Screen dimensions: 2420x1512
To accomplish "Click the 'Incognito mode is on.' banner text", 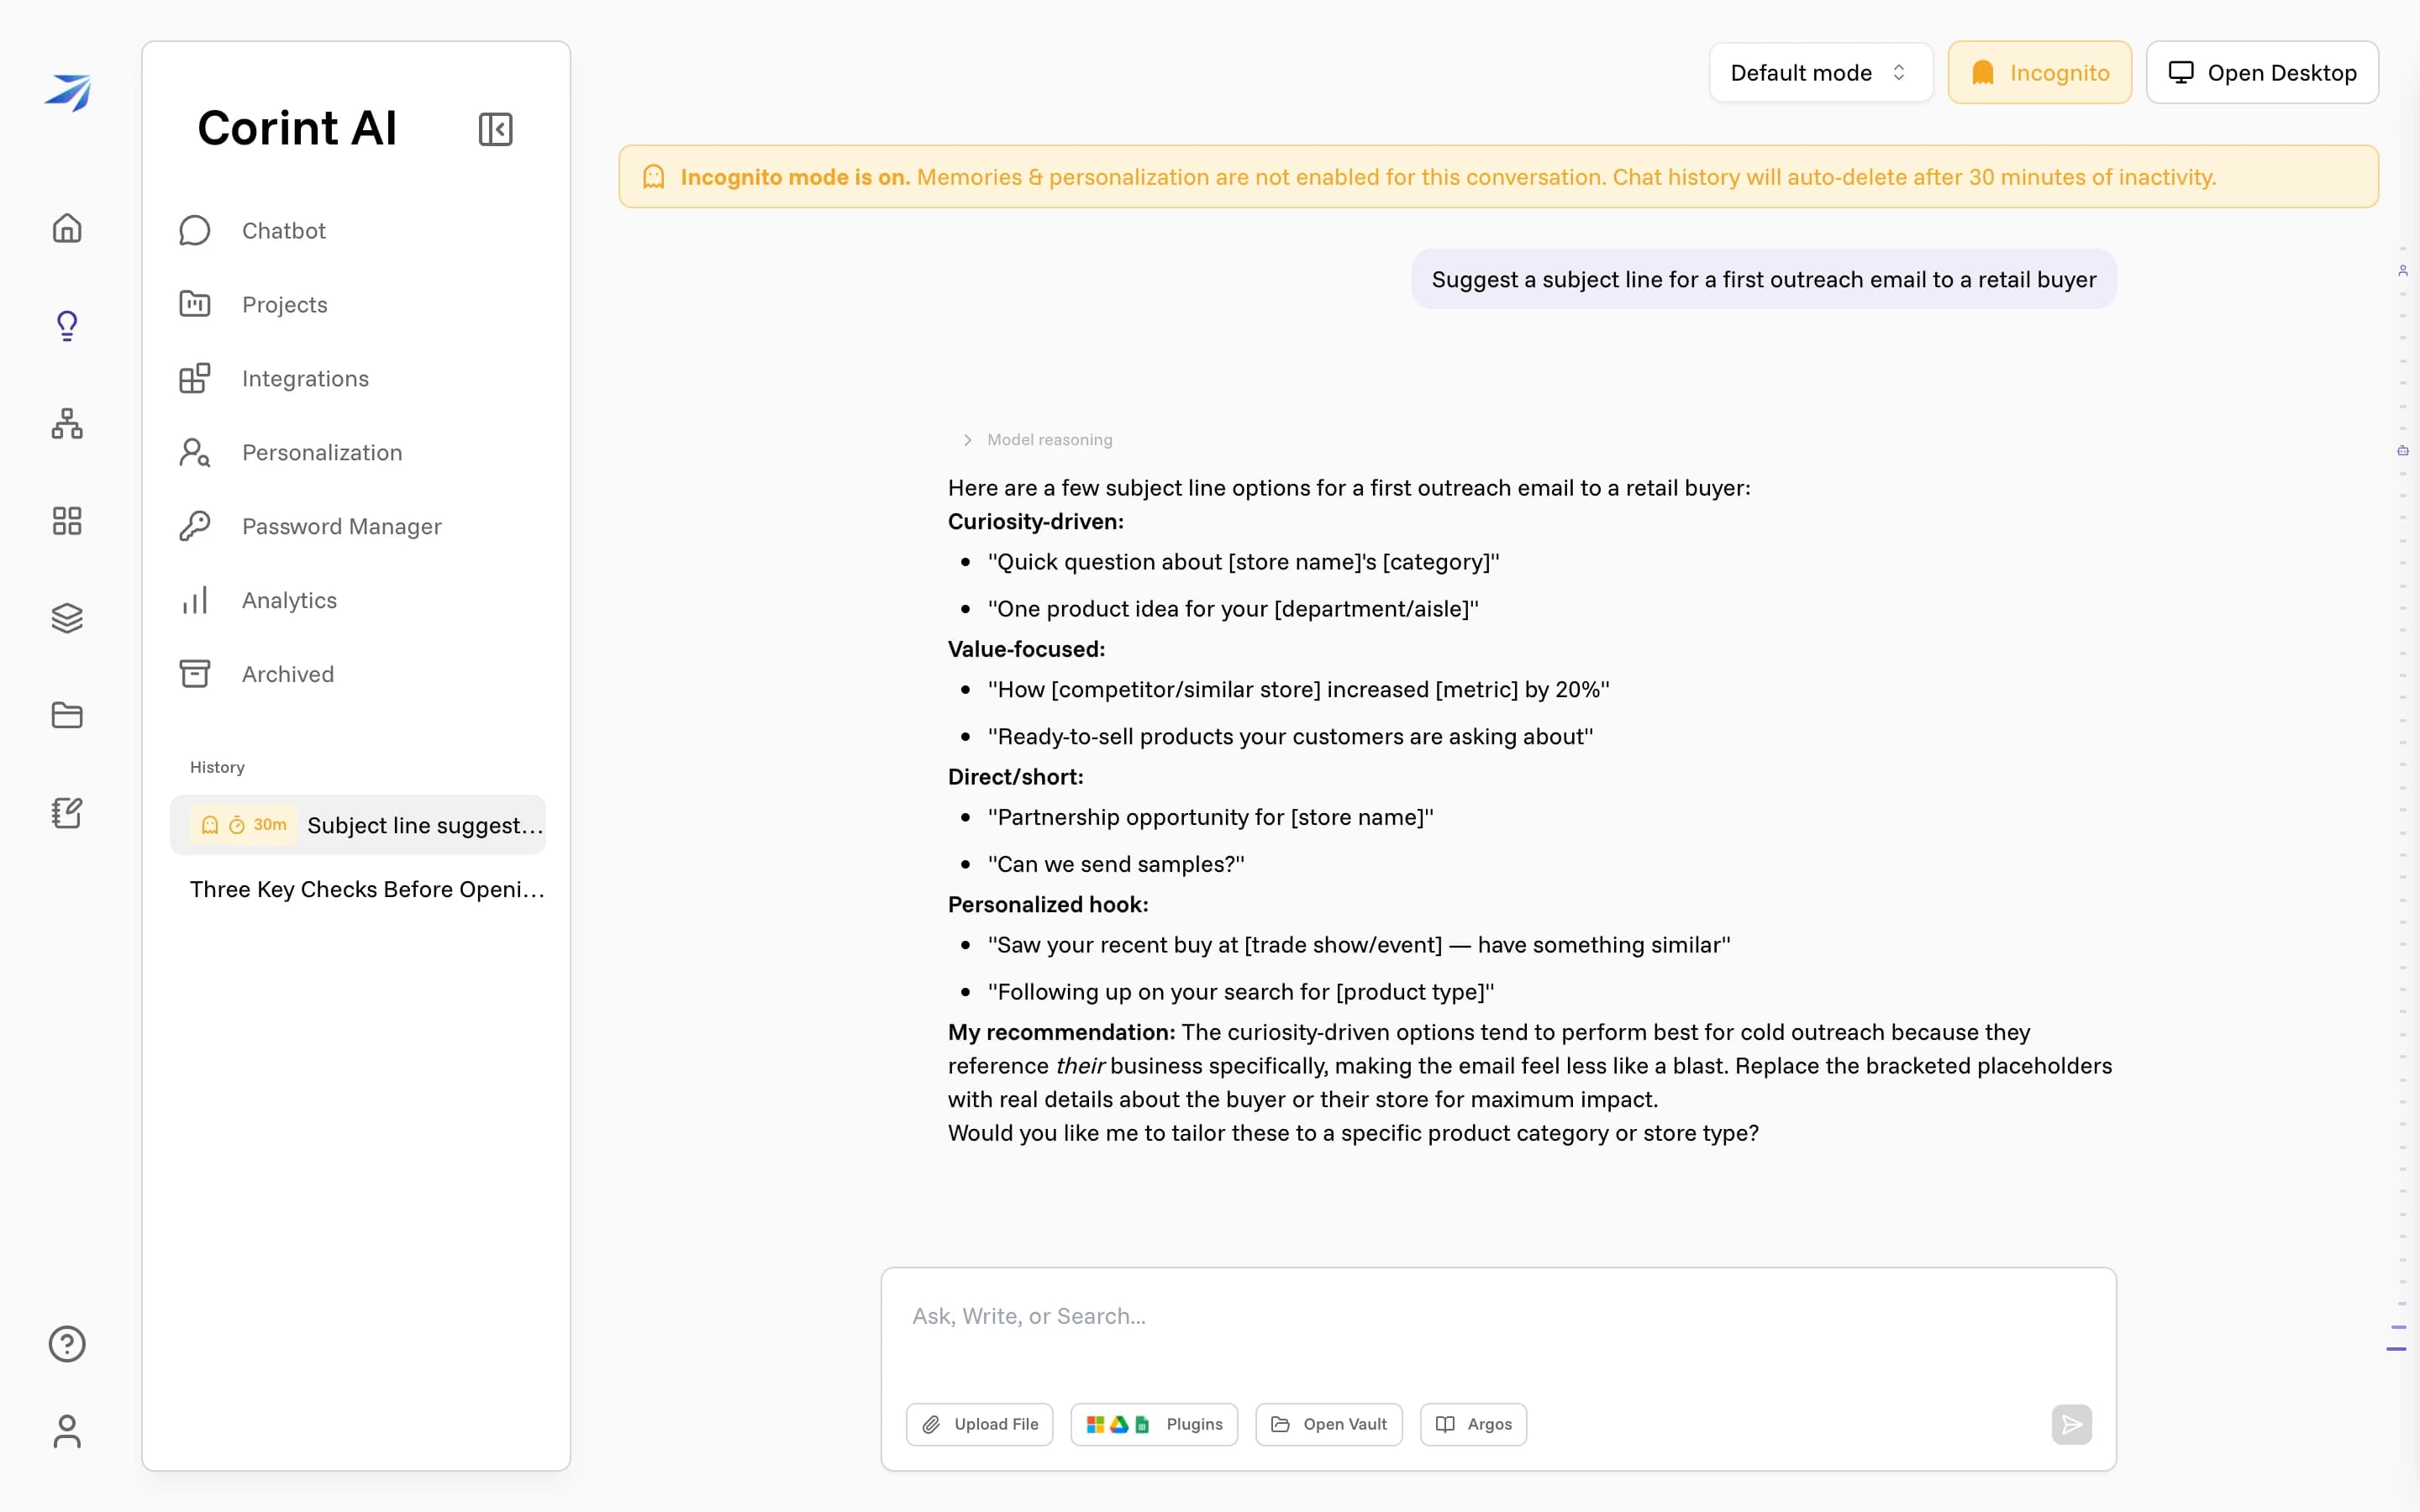I will [x=795, y=177].
